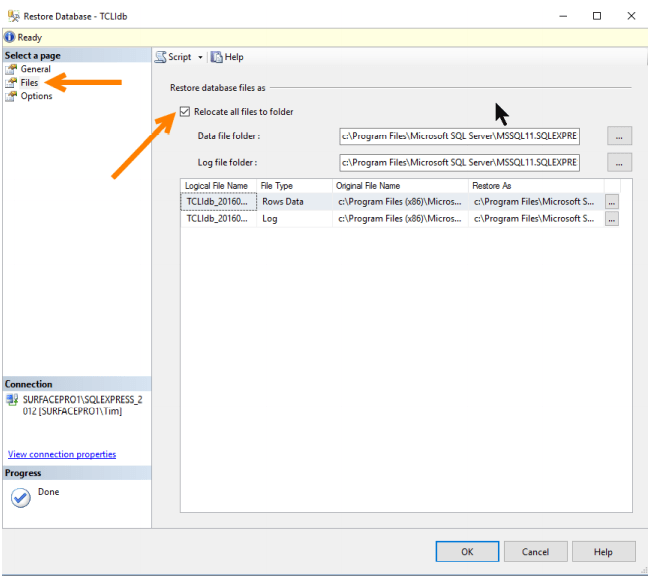654x578 pixels.
Task: Open the Options page
Action: [36, 96]
